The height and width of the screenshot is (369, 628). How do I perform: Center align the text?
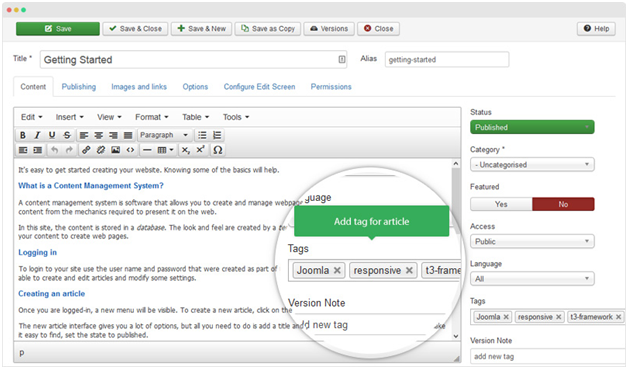99,135
